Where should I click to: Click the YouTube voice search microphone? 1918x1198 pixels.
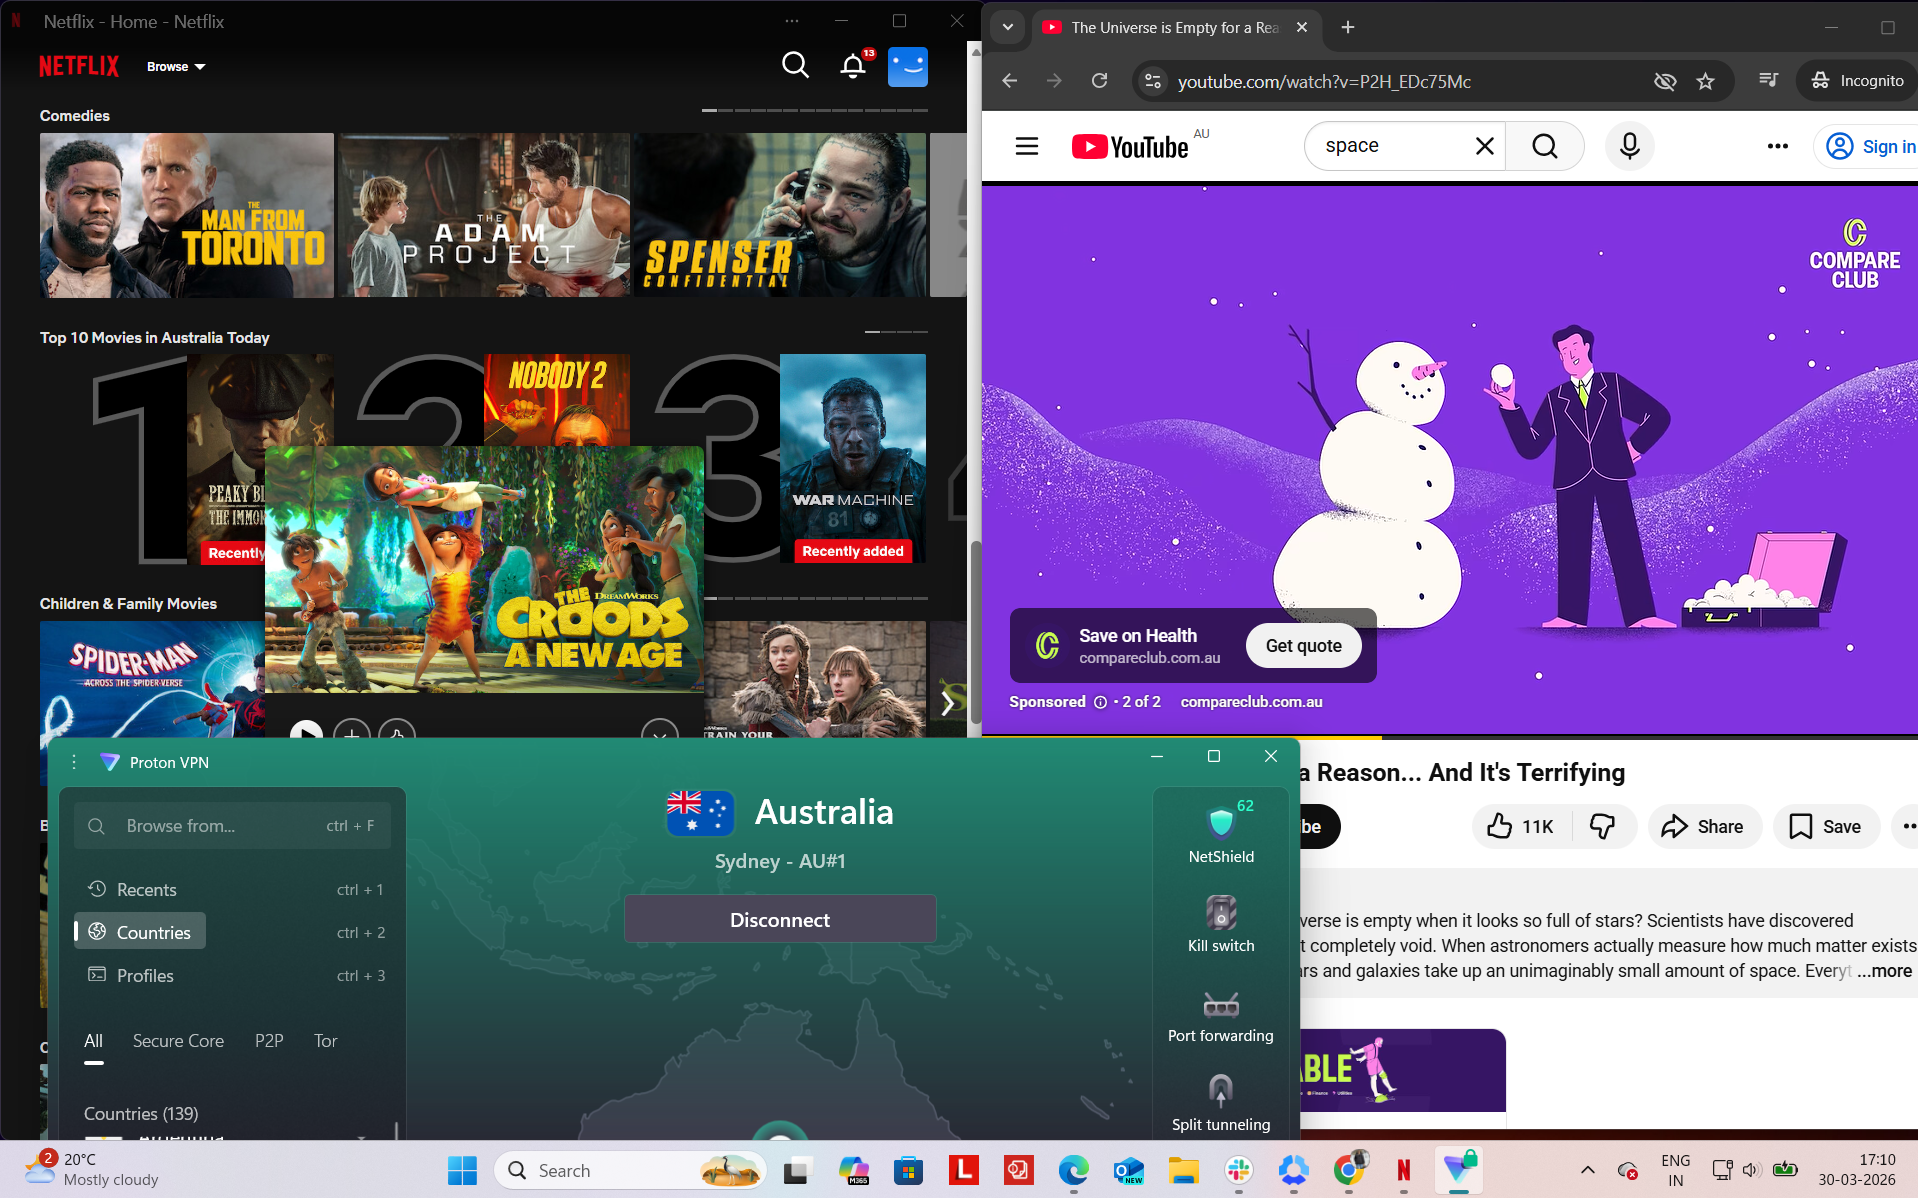1628,145
